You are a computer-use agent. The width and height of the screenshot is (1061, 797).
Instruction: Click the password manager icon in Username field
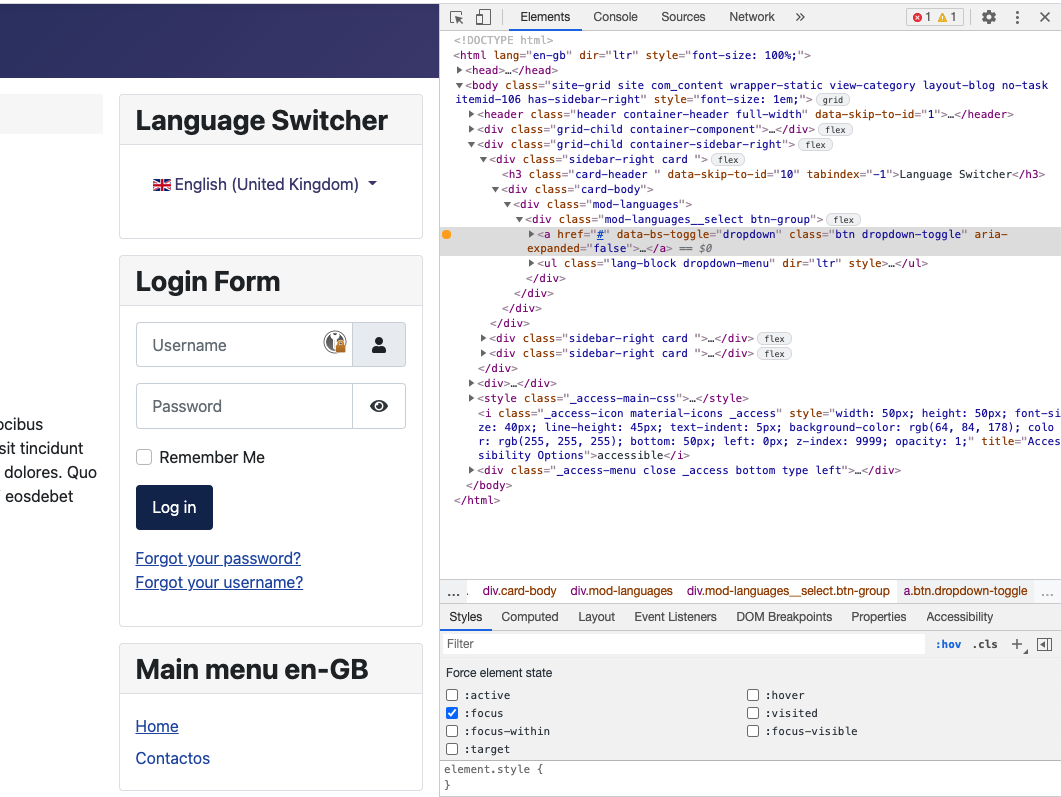click(335, 342)
